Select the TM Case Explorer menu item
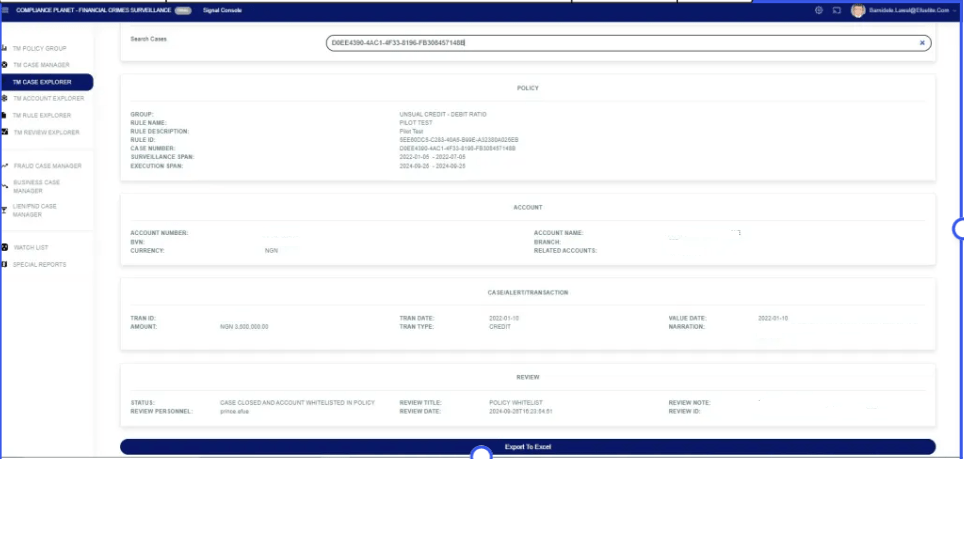Image resolution: width=964 pixels, height=540 pixels. [42, 82]
